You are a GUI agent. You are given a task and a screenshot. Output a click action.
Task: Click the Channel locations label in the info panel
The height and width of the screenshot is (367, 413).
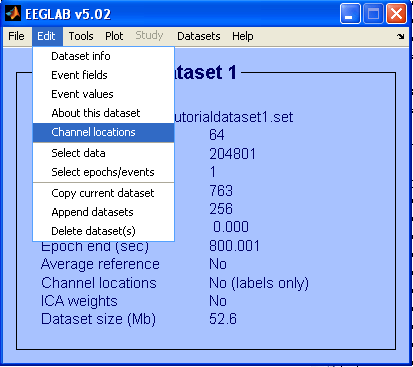point(99,283)
